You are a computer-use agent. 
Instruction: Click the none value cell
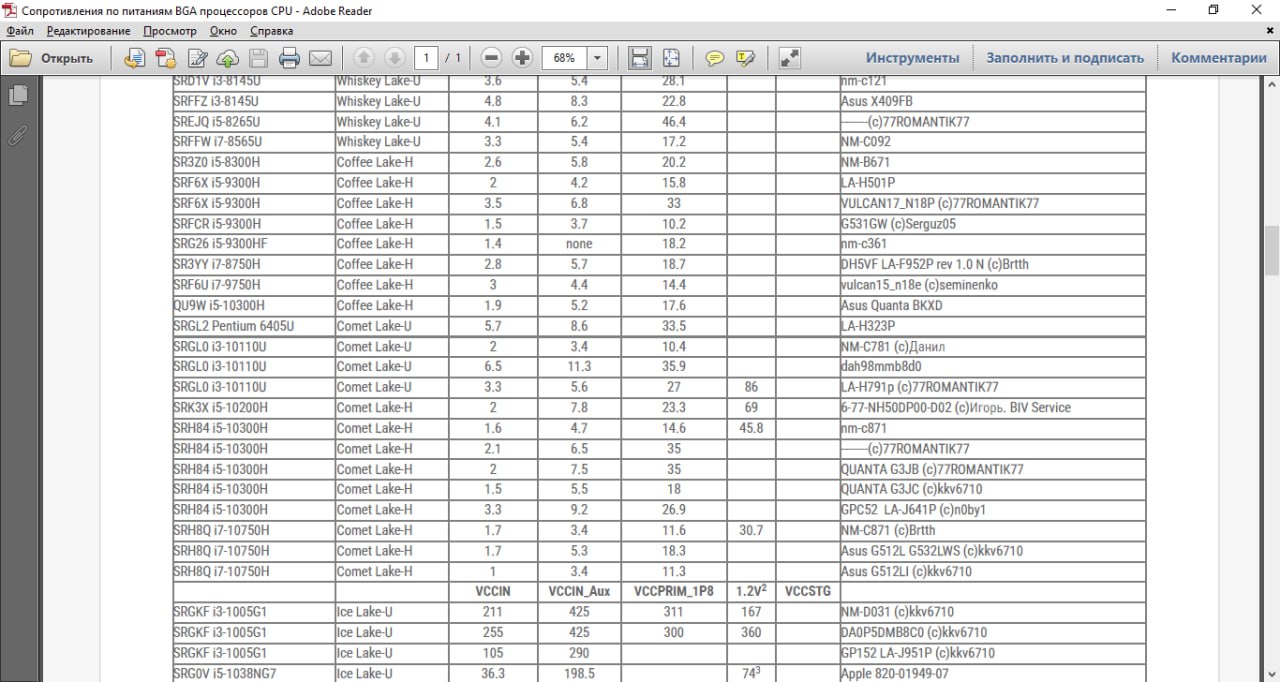pyautogui.click(x=579, y=244)
